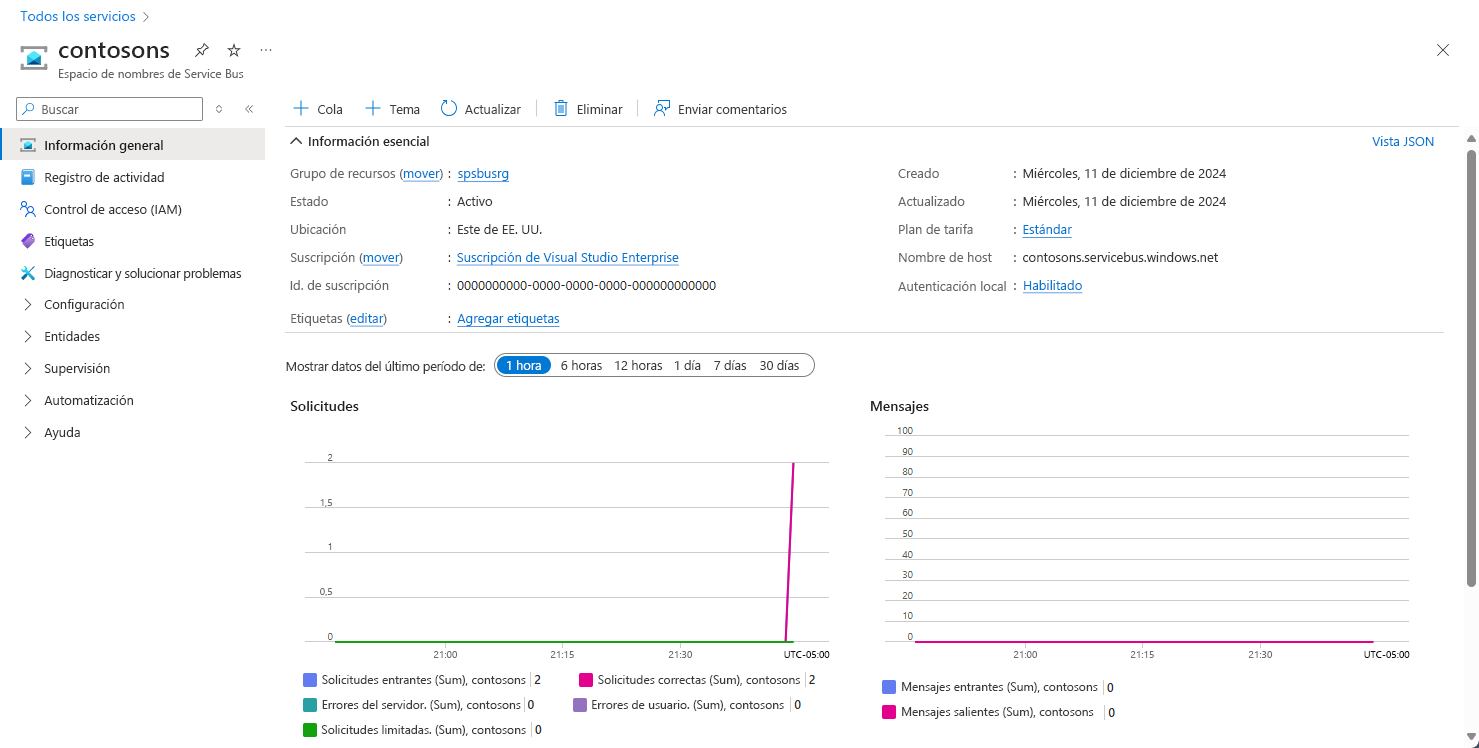Click Agregar etiquetas link
The height and width of the screenshot is (748, 1479).
[508, 318]
